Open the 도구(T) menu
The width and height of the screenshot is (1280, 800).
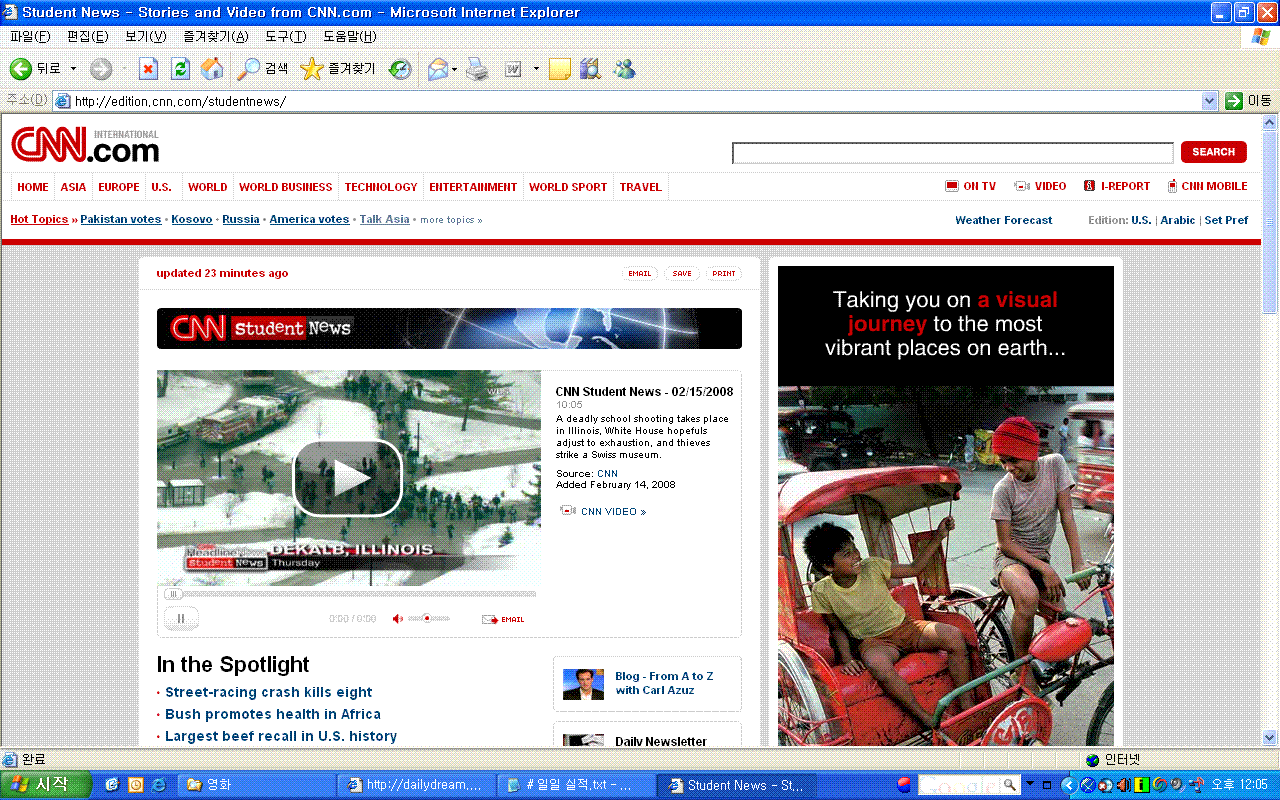(x=285, y=37)
